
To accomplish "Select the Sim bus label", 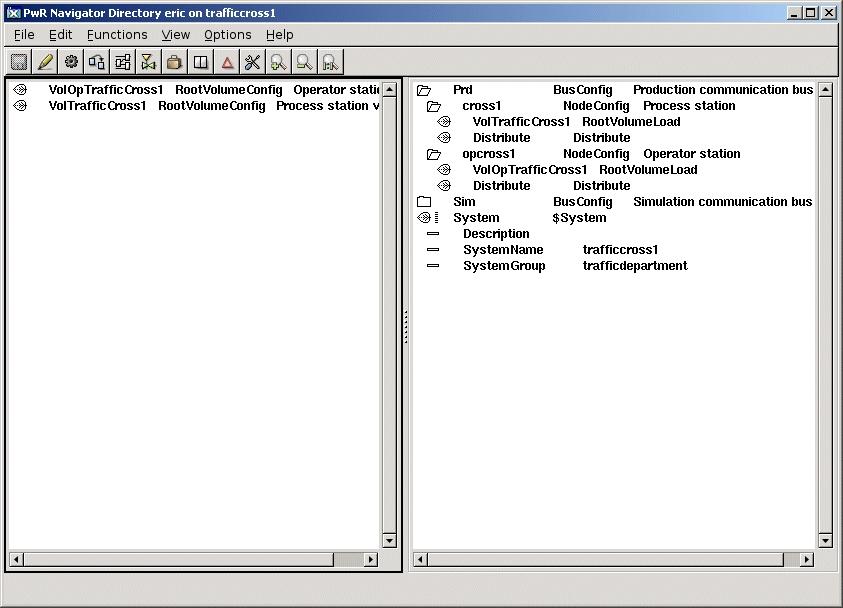I will click(x=464, y=202).
